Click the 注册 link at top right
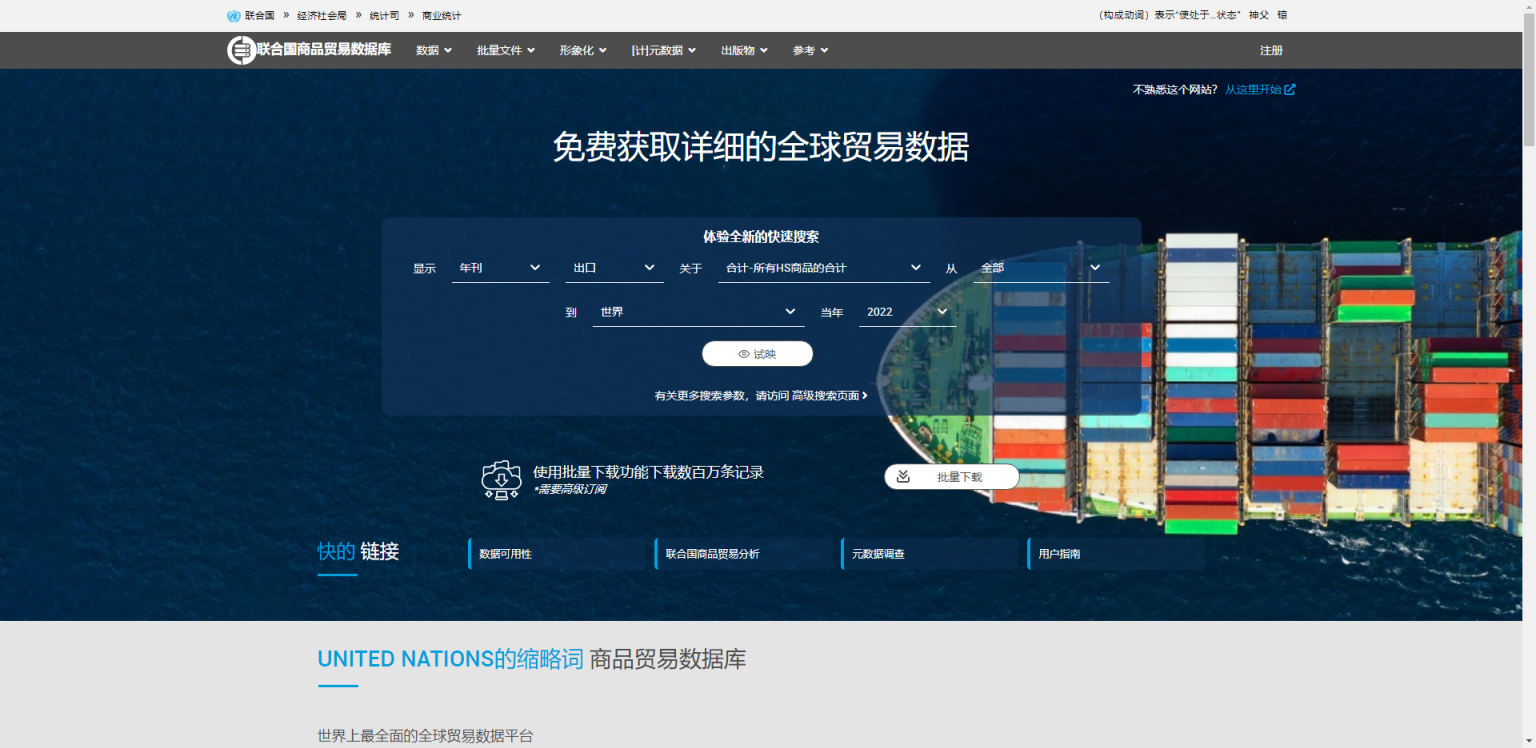Screen dimensions: 1536x748 pyautogui.click(x=1271, y=50)
